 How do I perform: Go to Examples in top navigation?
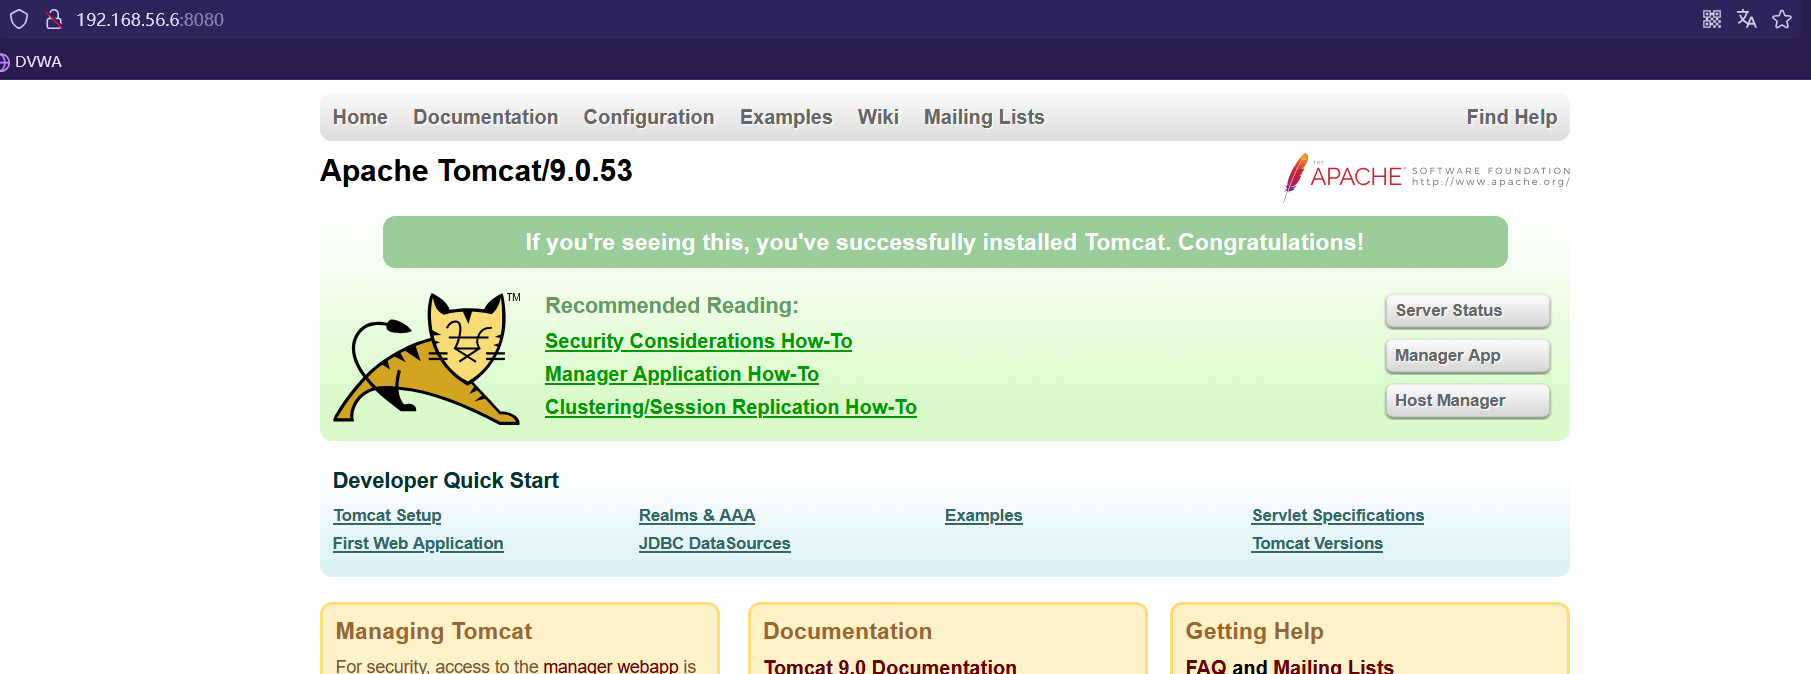click(785, 117)
